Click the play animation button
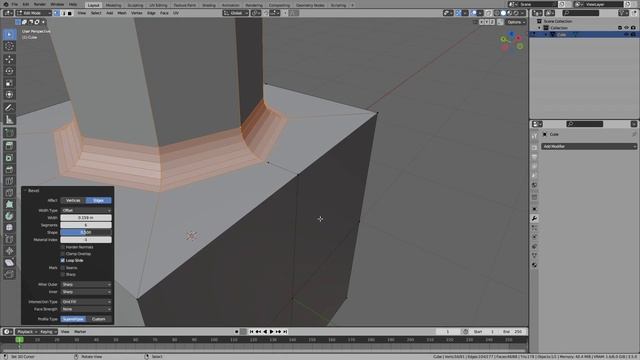 pyautogui.click(x=271, y=332)
